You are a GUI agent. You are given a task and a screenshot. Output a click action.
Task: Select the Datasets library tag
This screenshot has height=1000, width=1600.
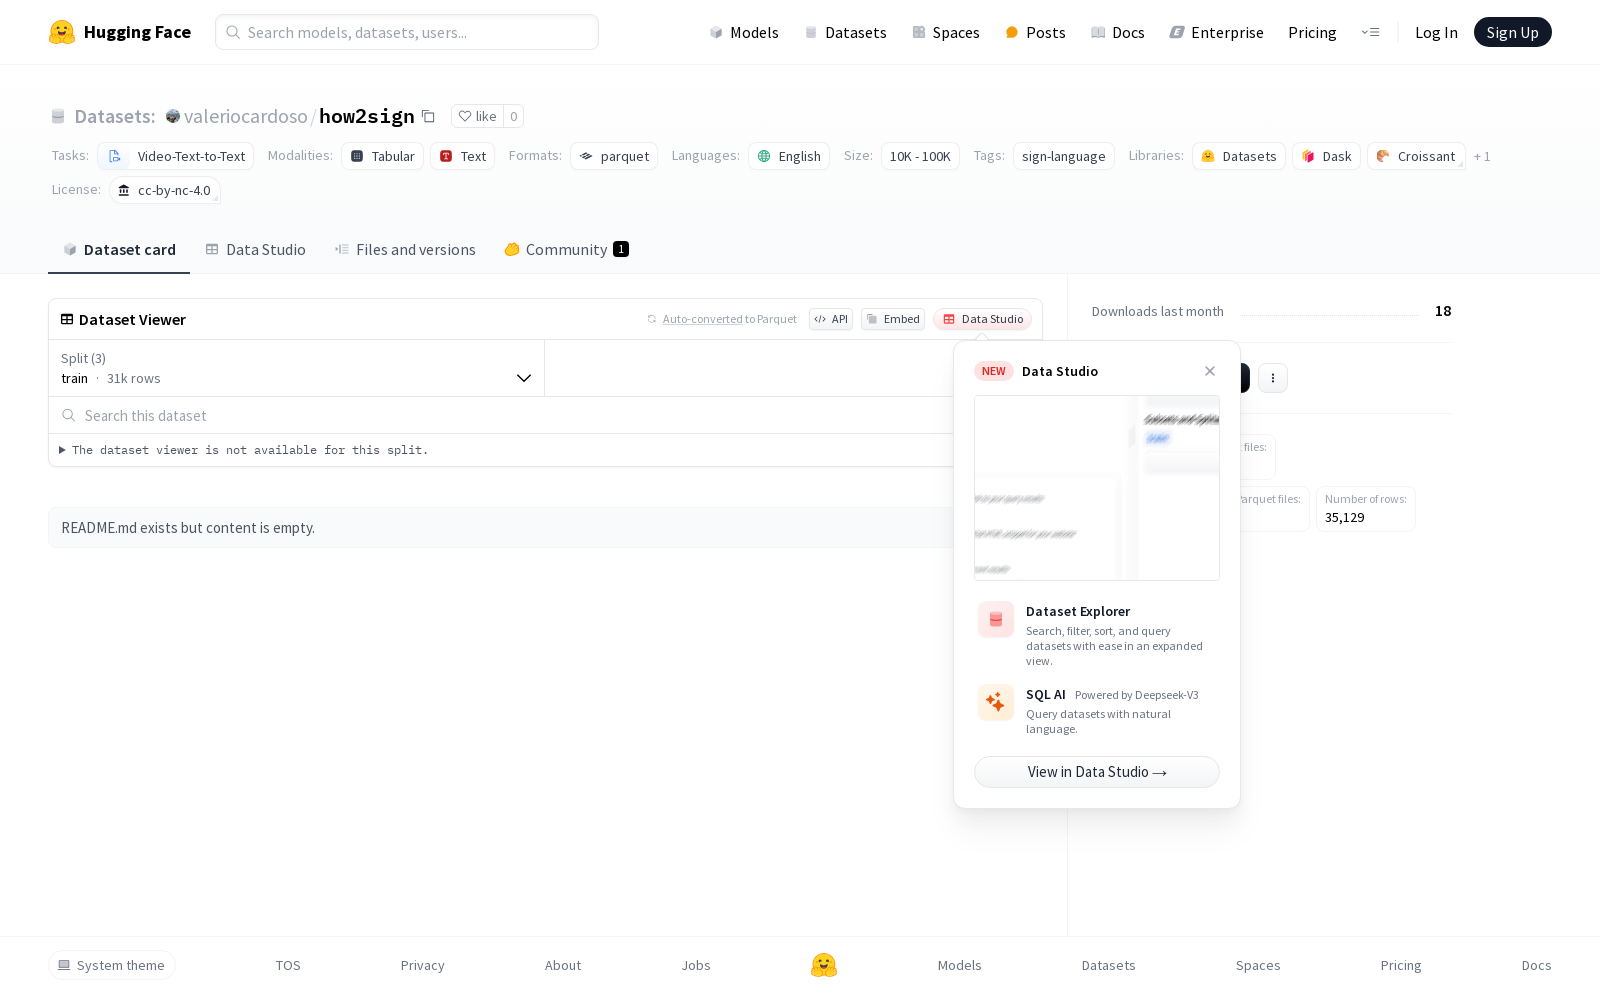coord(1239,156)
